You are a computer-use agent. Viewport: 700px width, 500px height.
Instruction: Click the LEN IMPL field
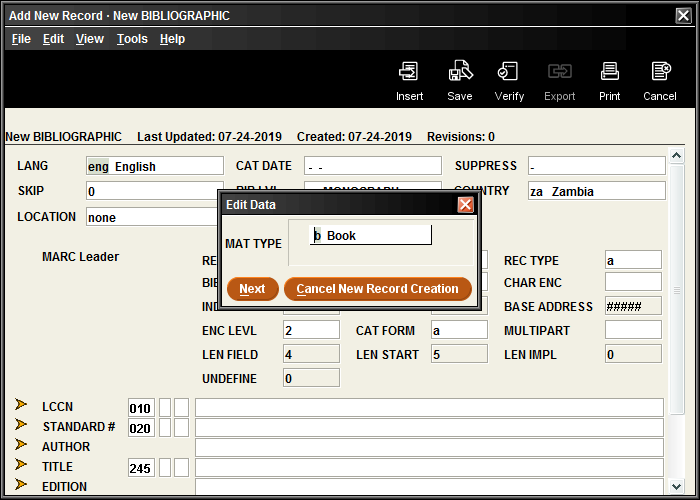[633, 354]
